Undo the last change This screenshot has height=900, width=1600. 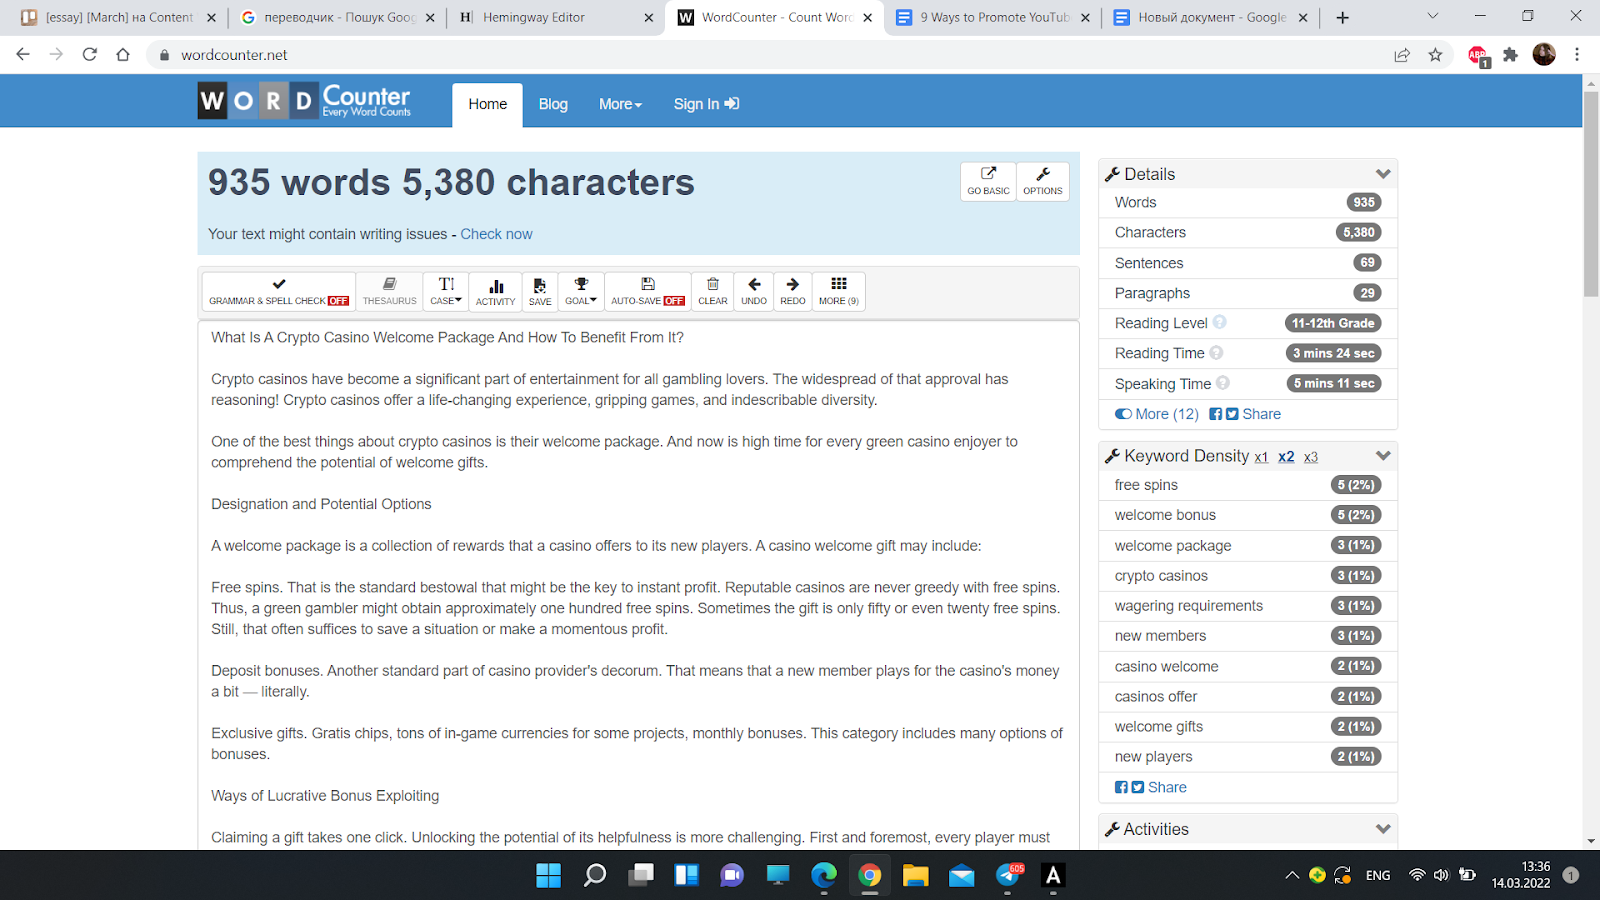coord(754,291)
